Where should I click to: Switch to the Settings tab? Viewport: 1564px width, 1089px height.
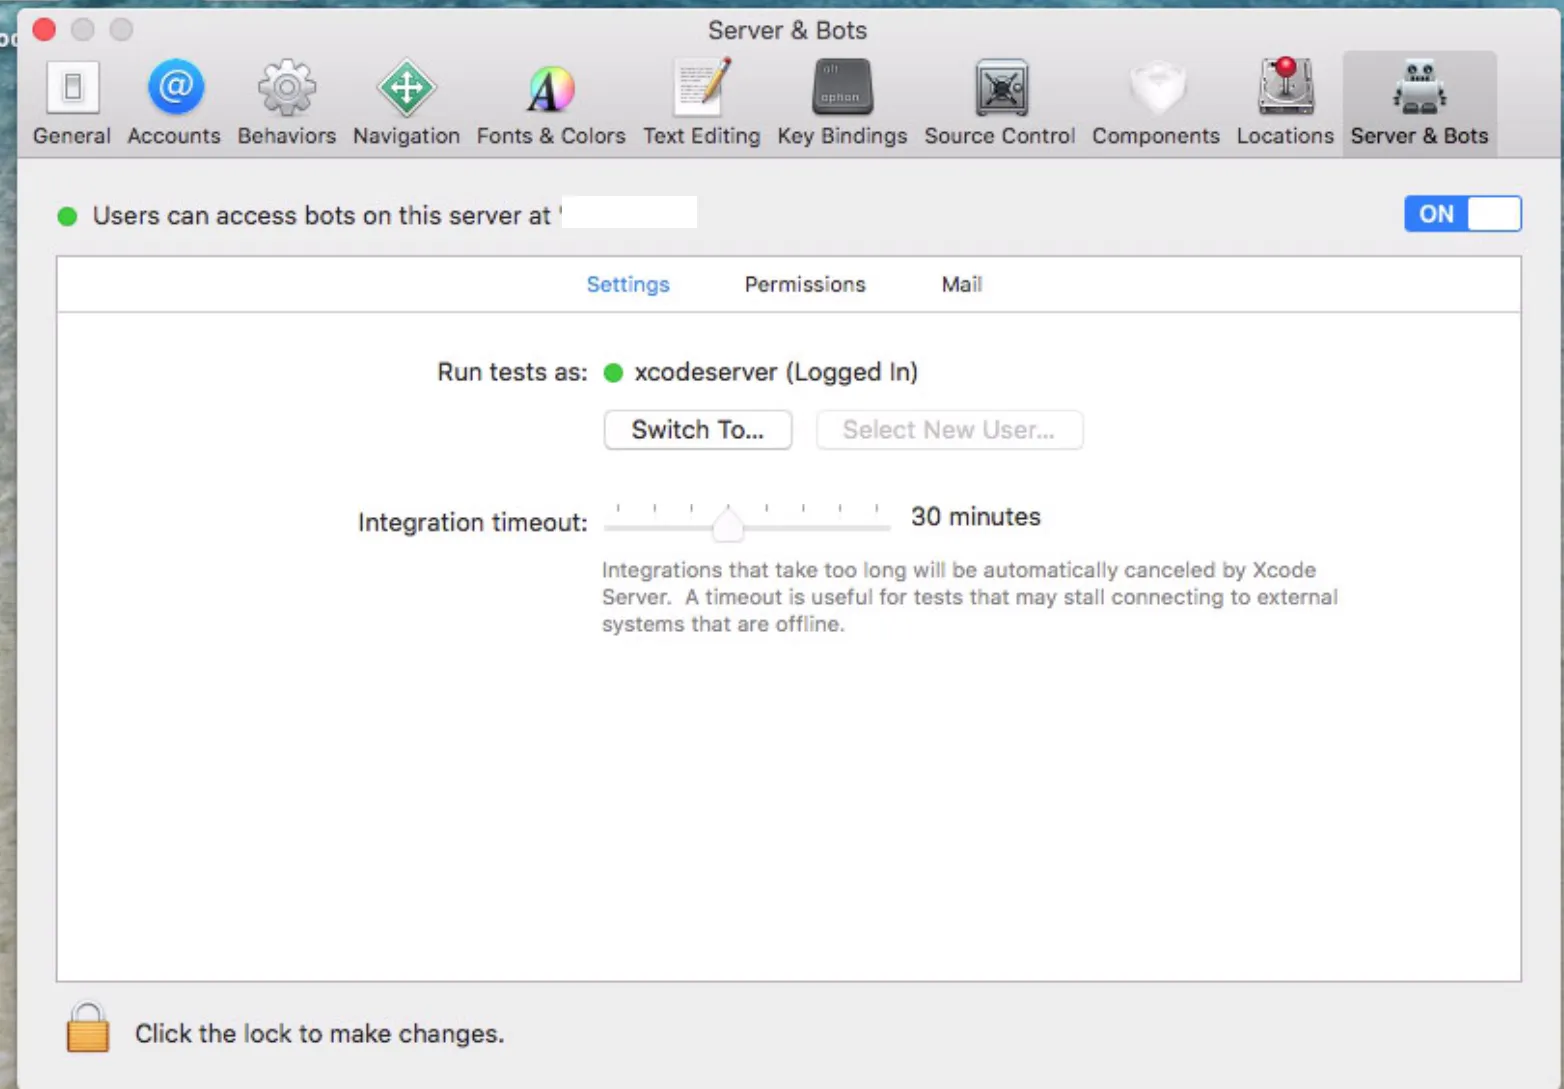click(628, 285)
